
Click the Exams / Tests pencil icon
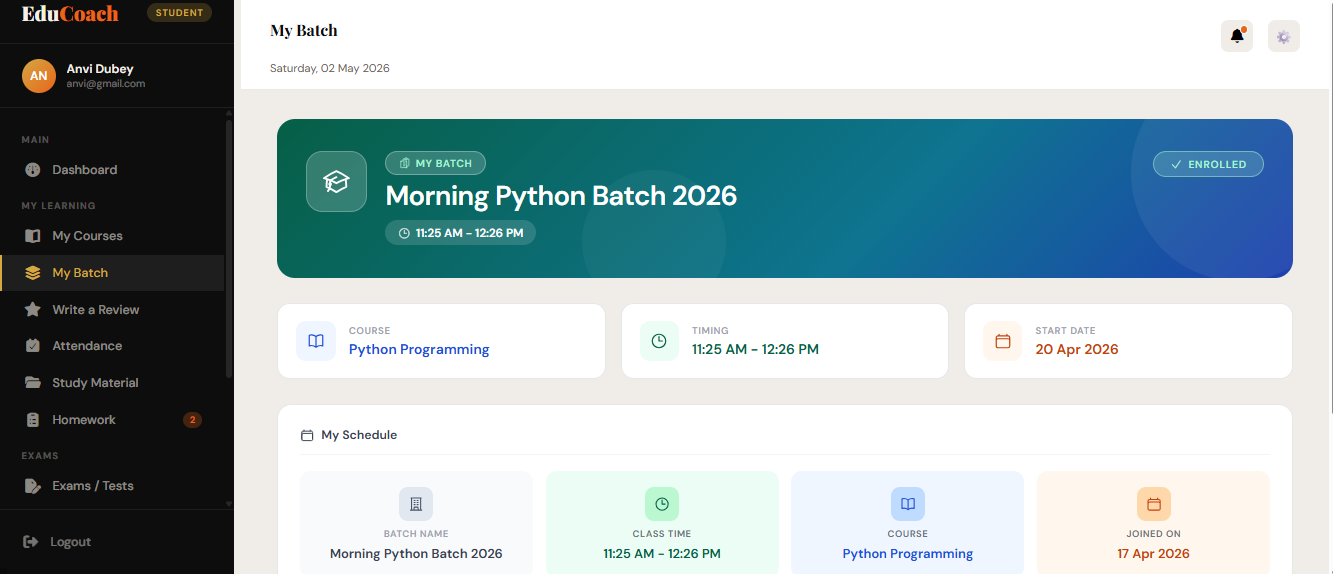click(x=33, y=486)
